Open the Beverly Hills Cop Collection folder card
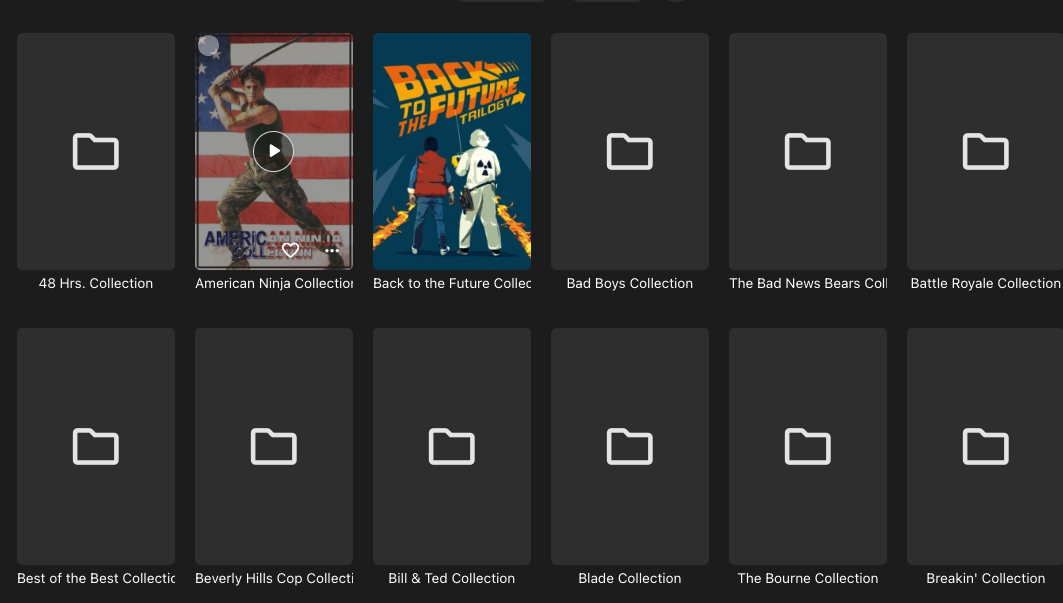 pos(274,446)
